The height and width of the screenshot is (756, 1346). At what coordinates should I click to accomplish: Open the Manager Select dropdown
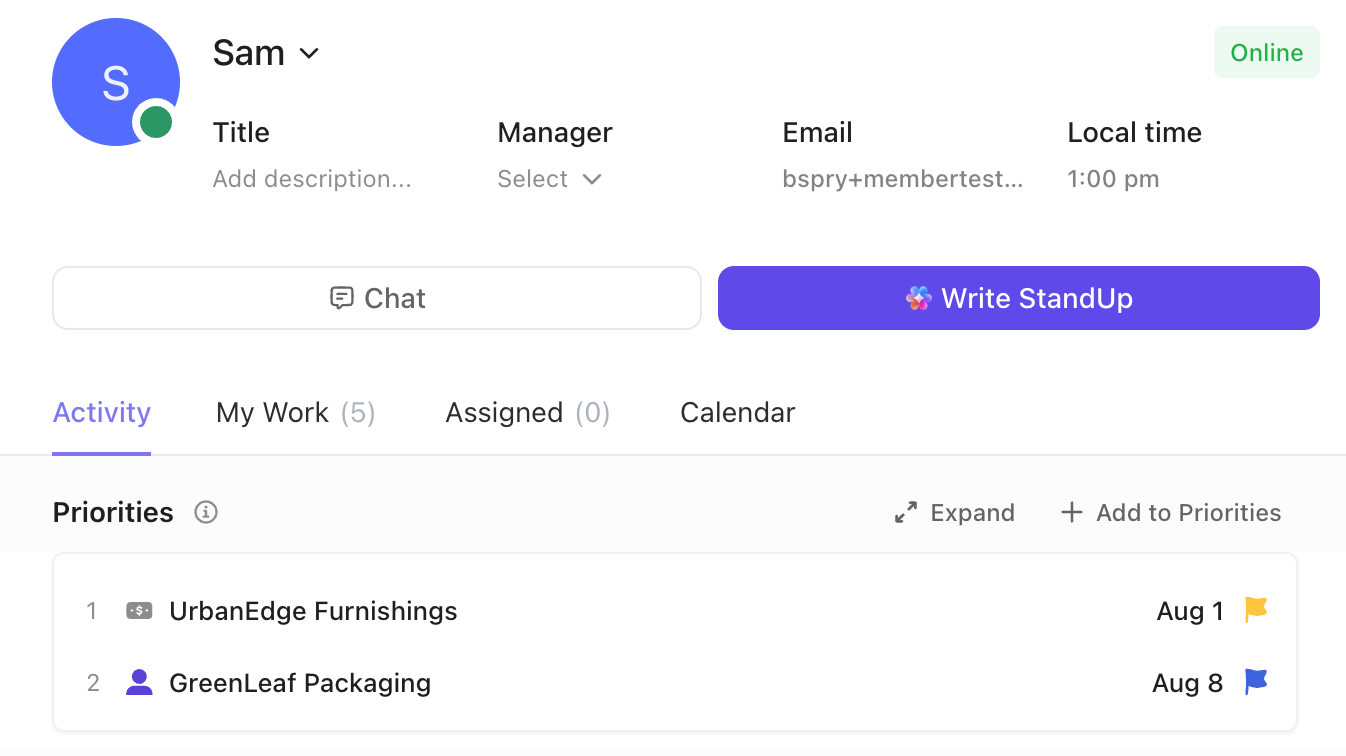(x=549, y=179)
